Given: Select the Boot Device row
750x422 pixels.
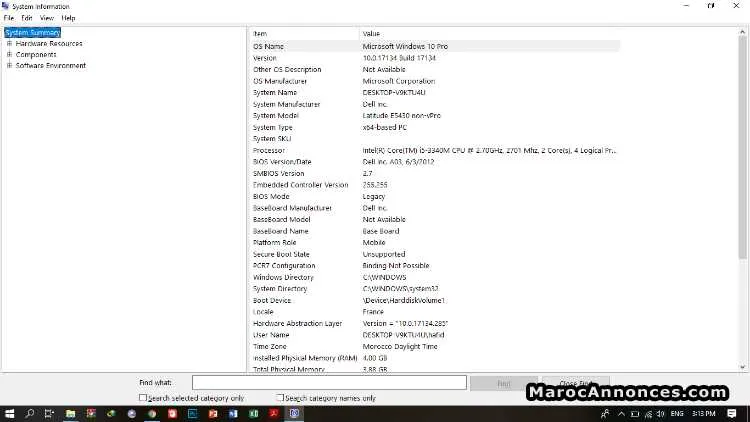Looking at the screenshot, I should pyautogui.click(x=435, y=300).
